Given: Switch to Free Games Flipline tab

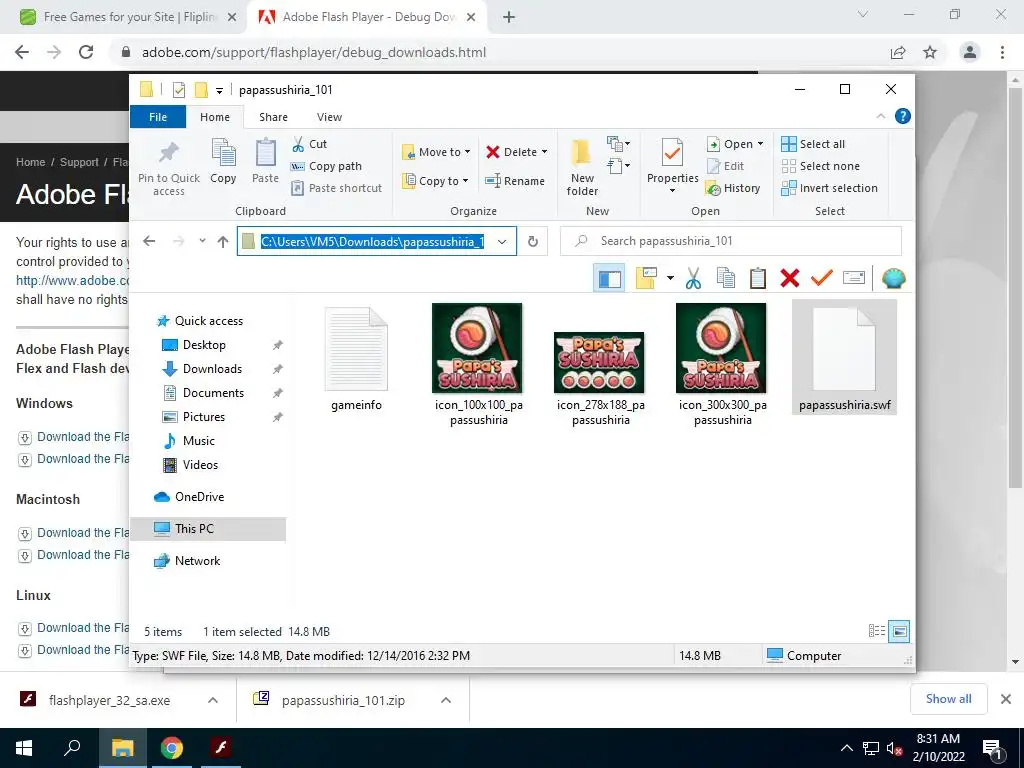Looking at the screenshot, I should click(128, 18).
